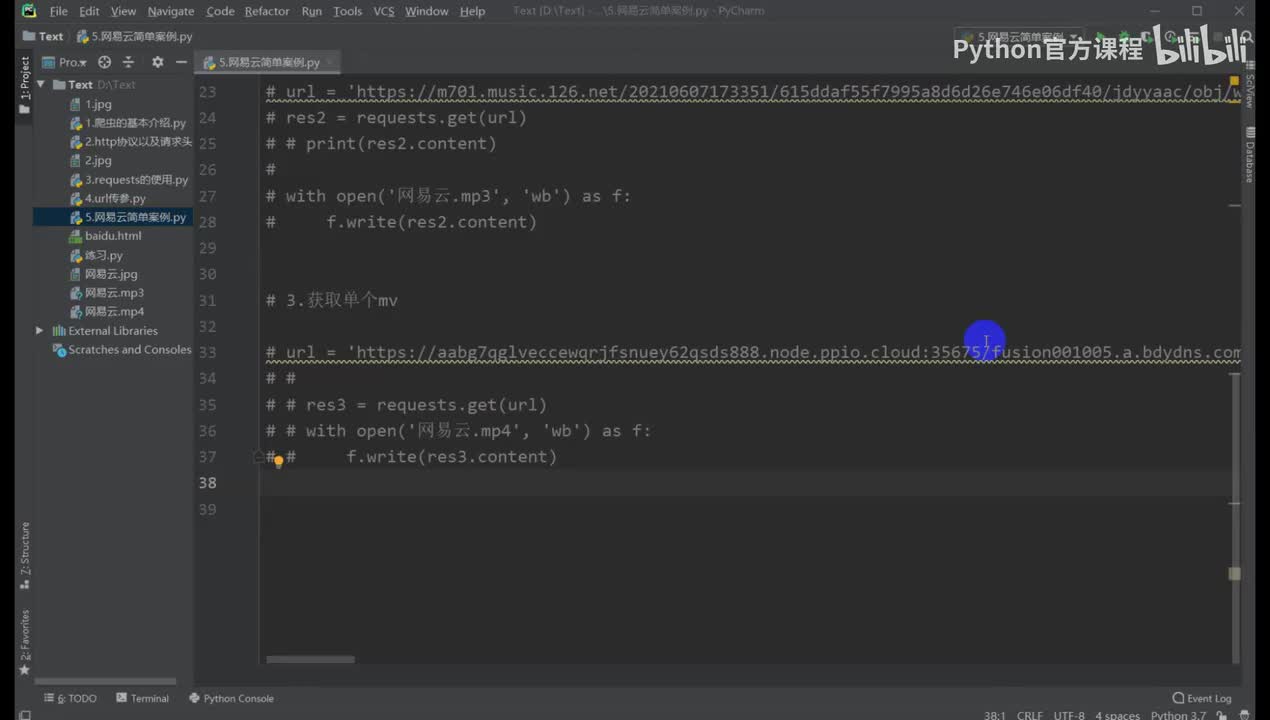Select 2.http协议以及请求头 file
Image resolution: width=1270 pixels, height=720 pixels.
[x=131, y=142]
